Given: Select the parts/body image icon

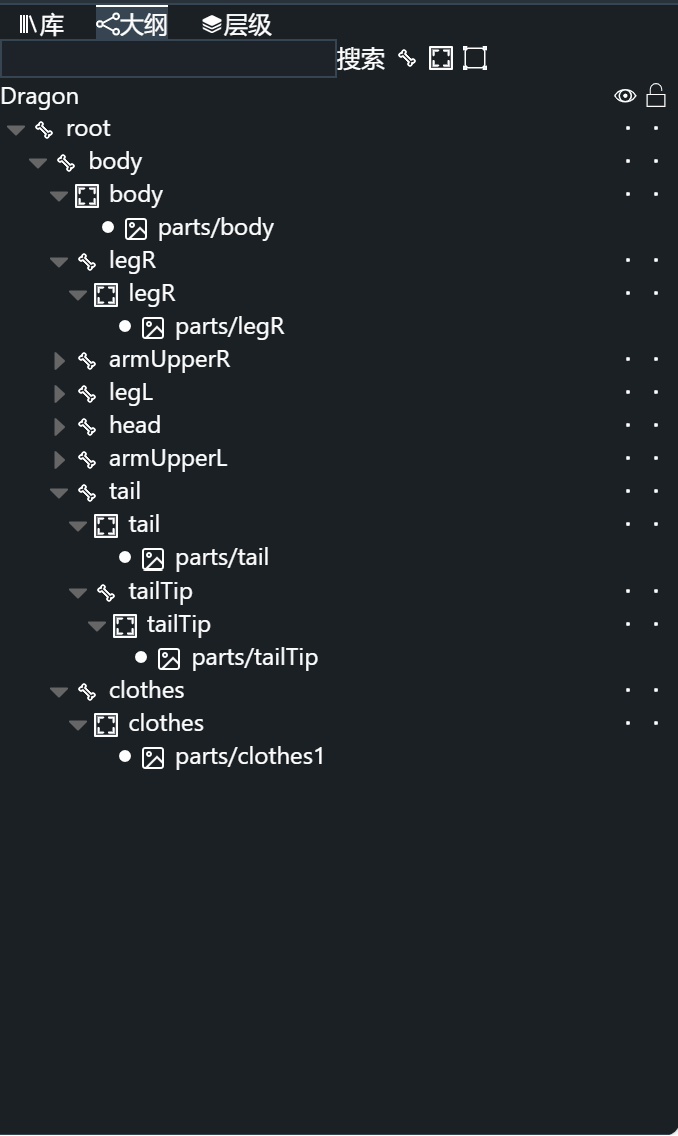Looking at the screenshot, I should tap(136, 229).
